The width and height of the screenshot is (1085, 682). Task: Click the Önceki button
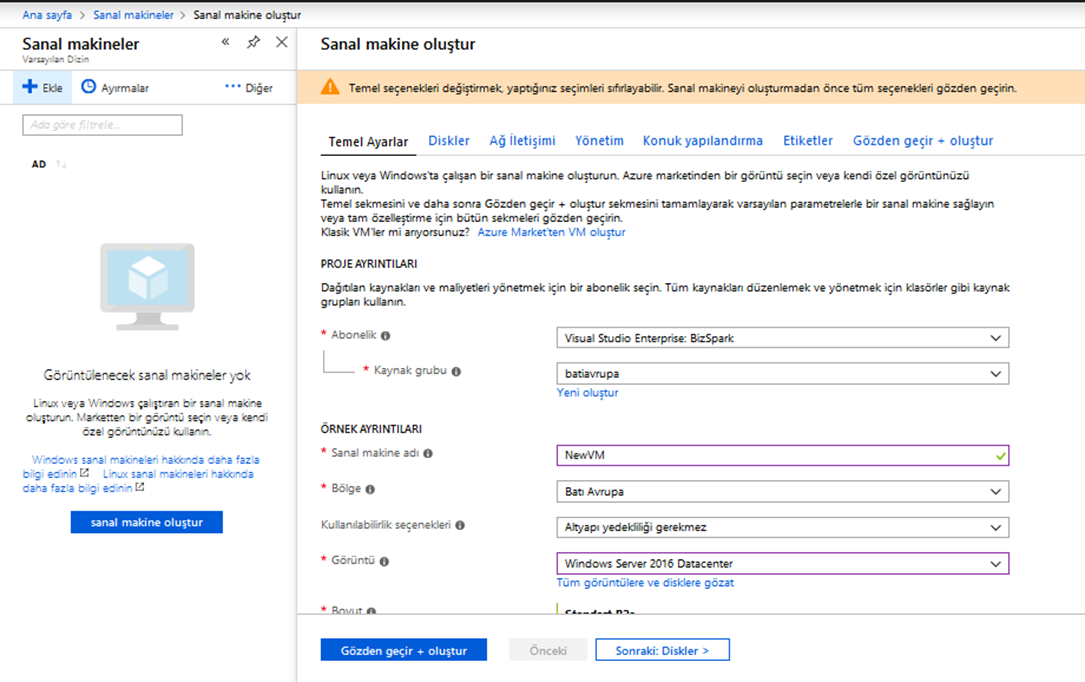pyautogui.click(x=548, y=650)
